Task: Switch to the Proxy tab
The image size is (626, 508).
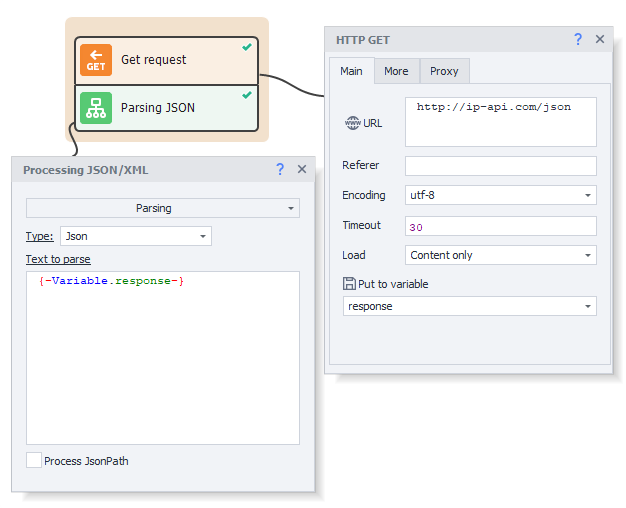Action: (x=444, y=71)
